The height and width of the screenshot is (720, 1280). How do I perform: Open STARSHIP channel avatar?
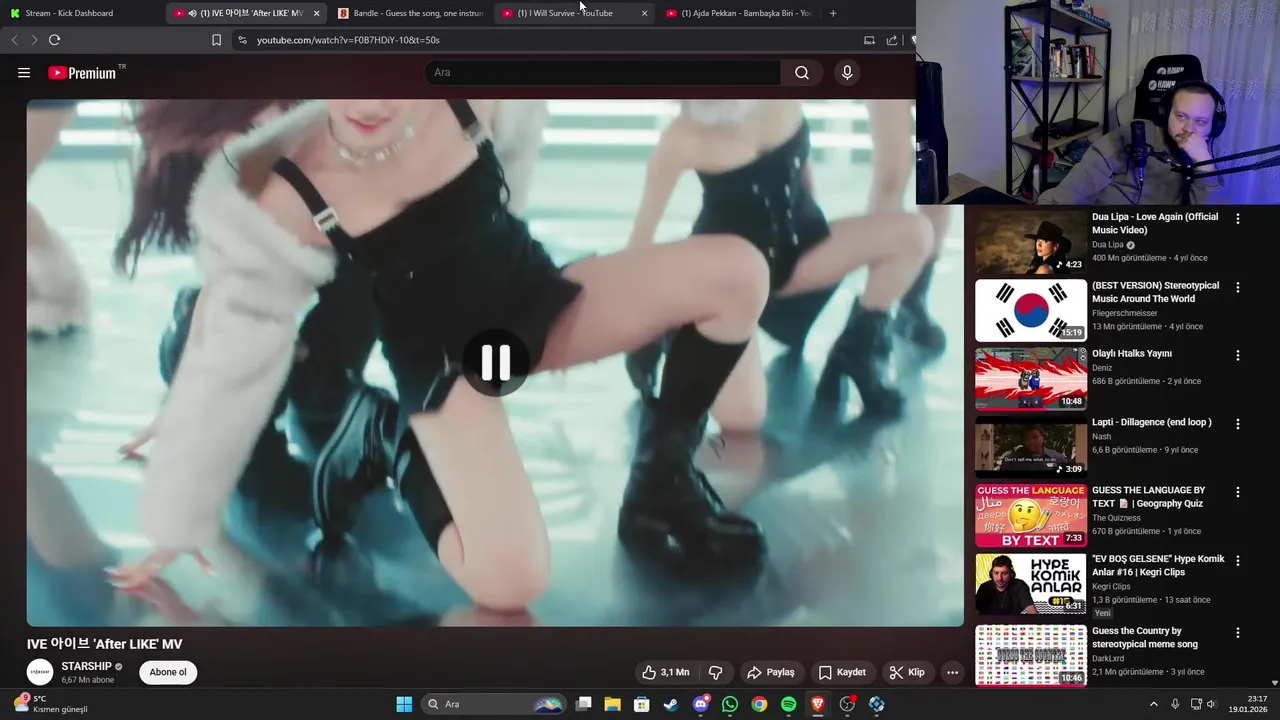point(40,672)
